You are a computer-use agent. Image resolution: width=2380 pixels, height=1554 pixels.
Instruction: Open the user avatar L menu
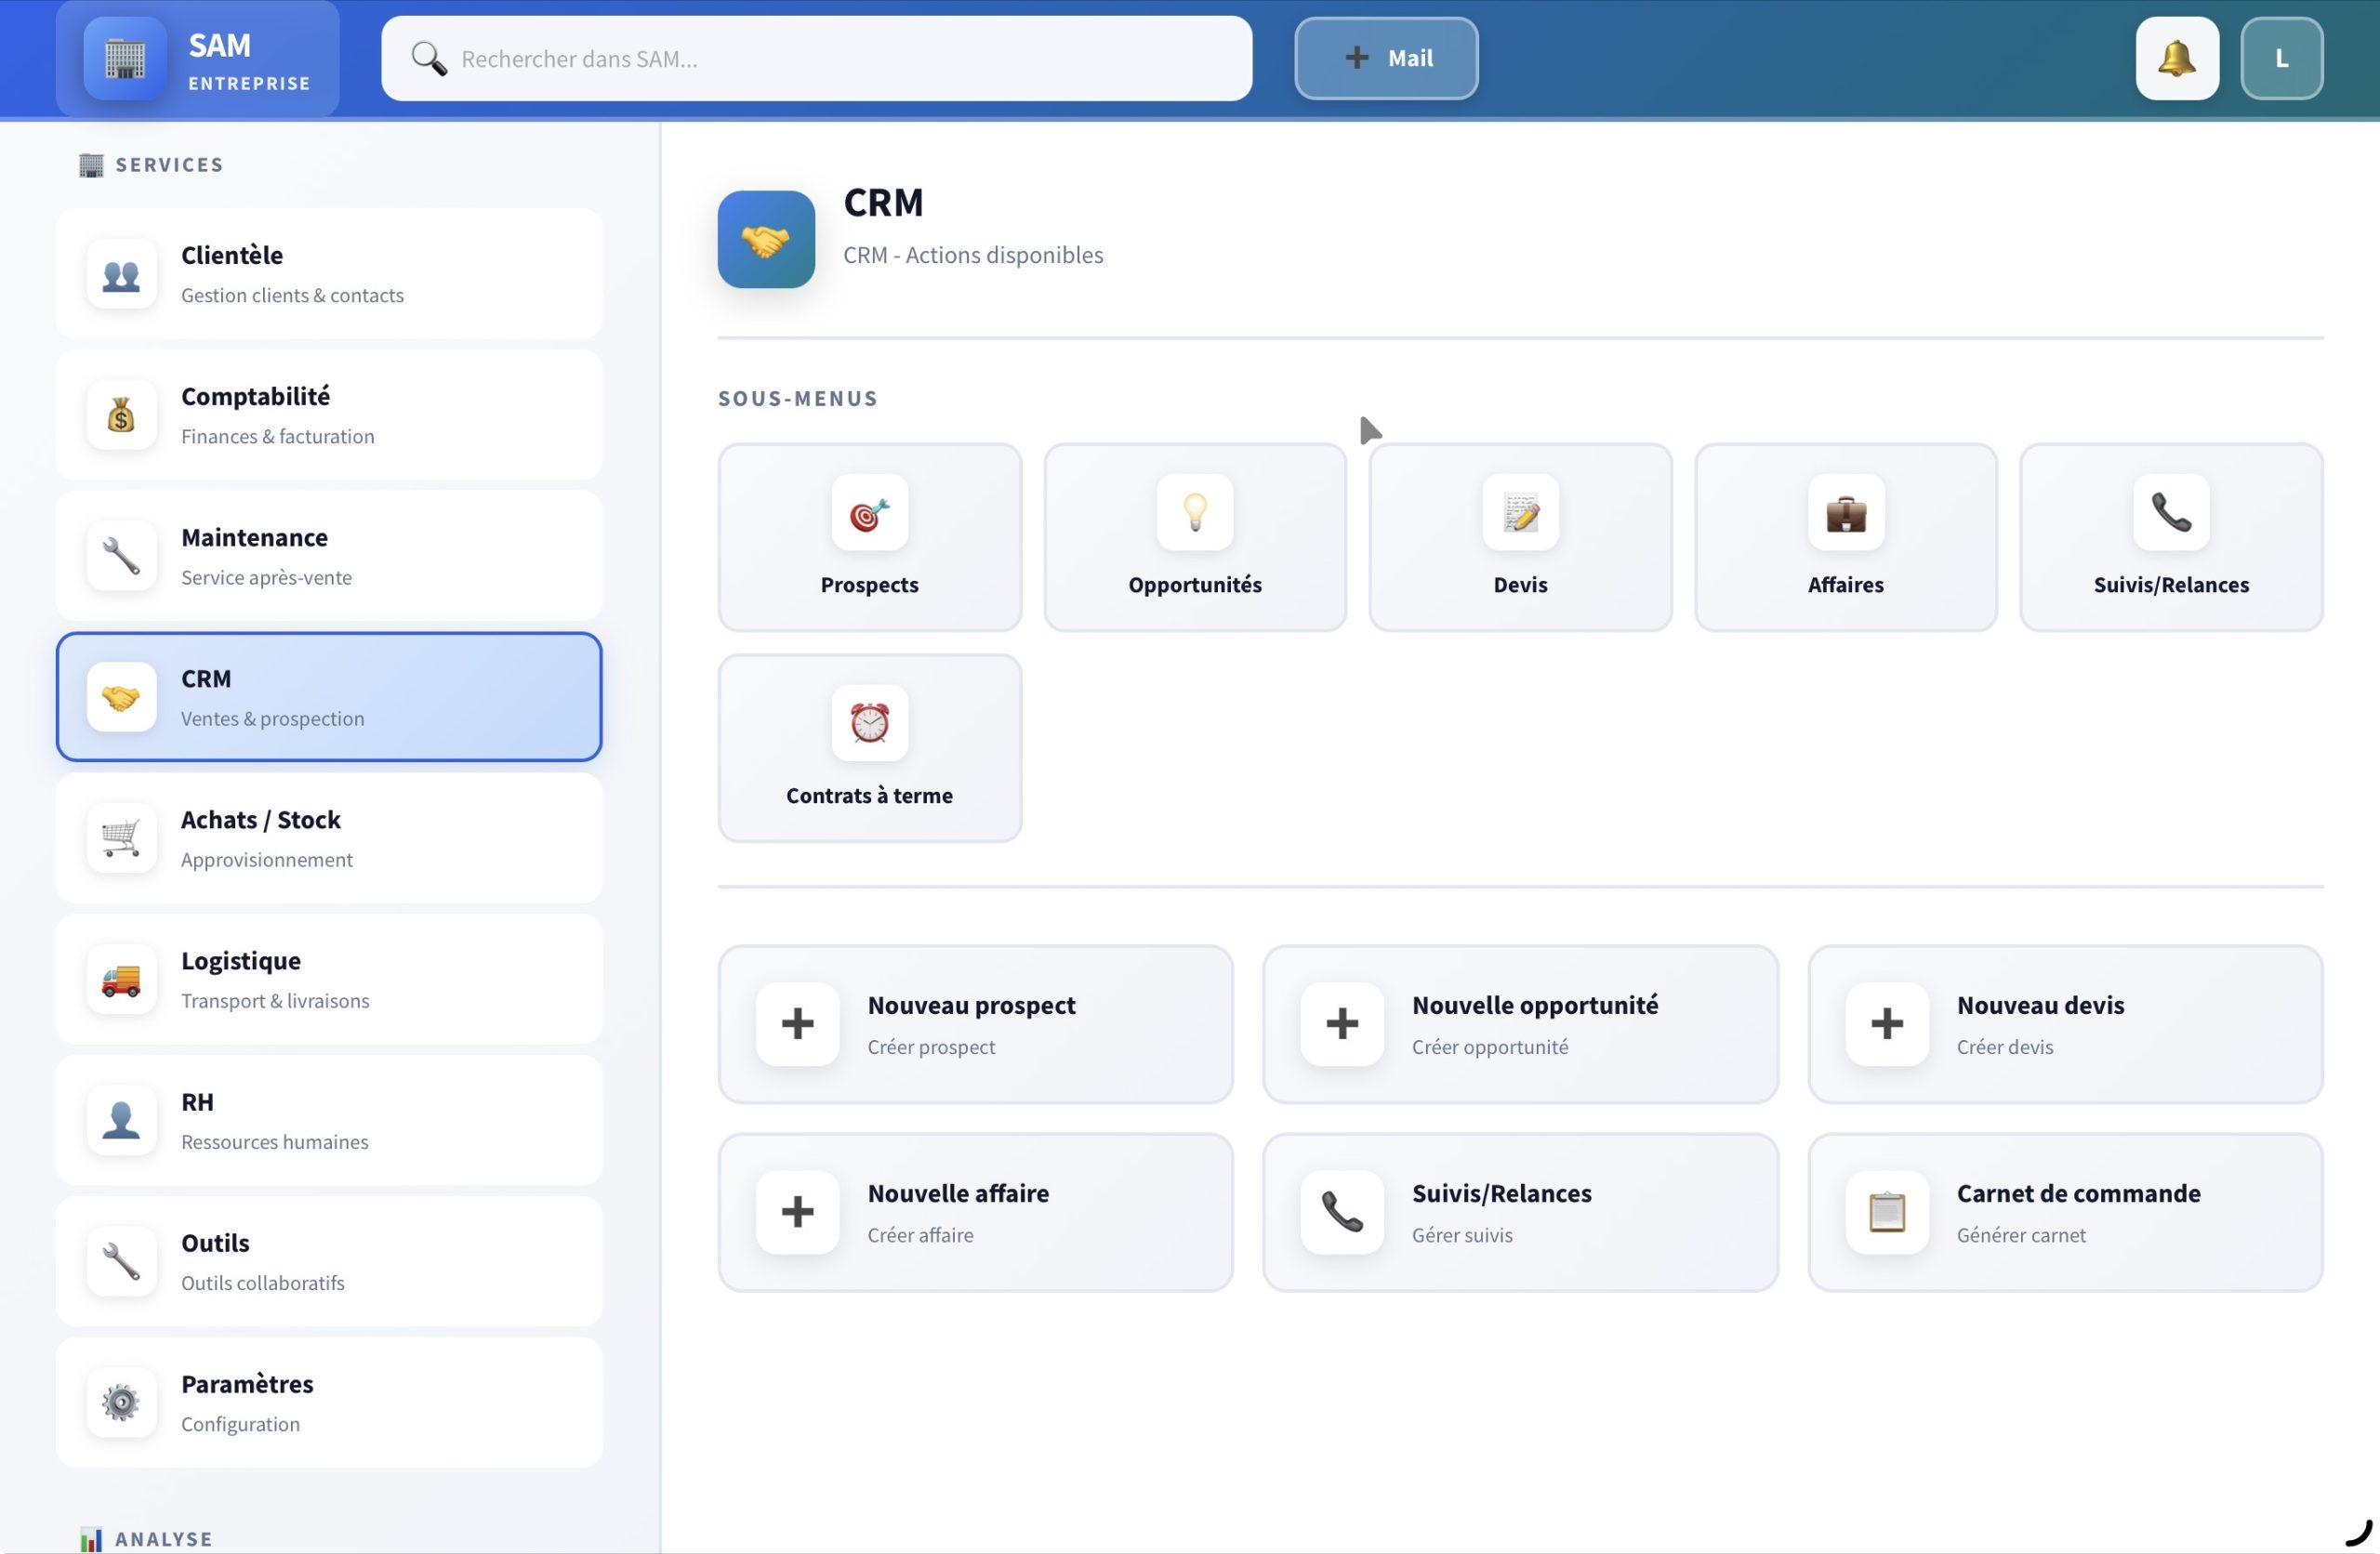2281,58
